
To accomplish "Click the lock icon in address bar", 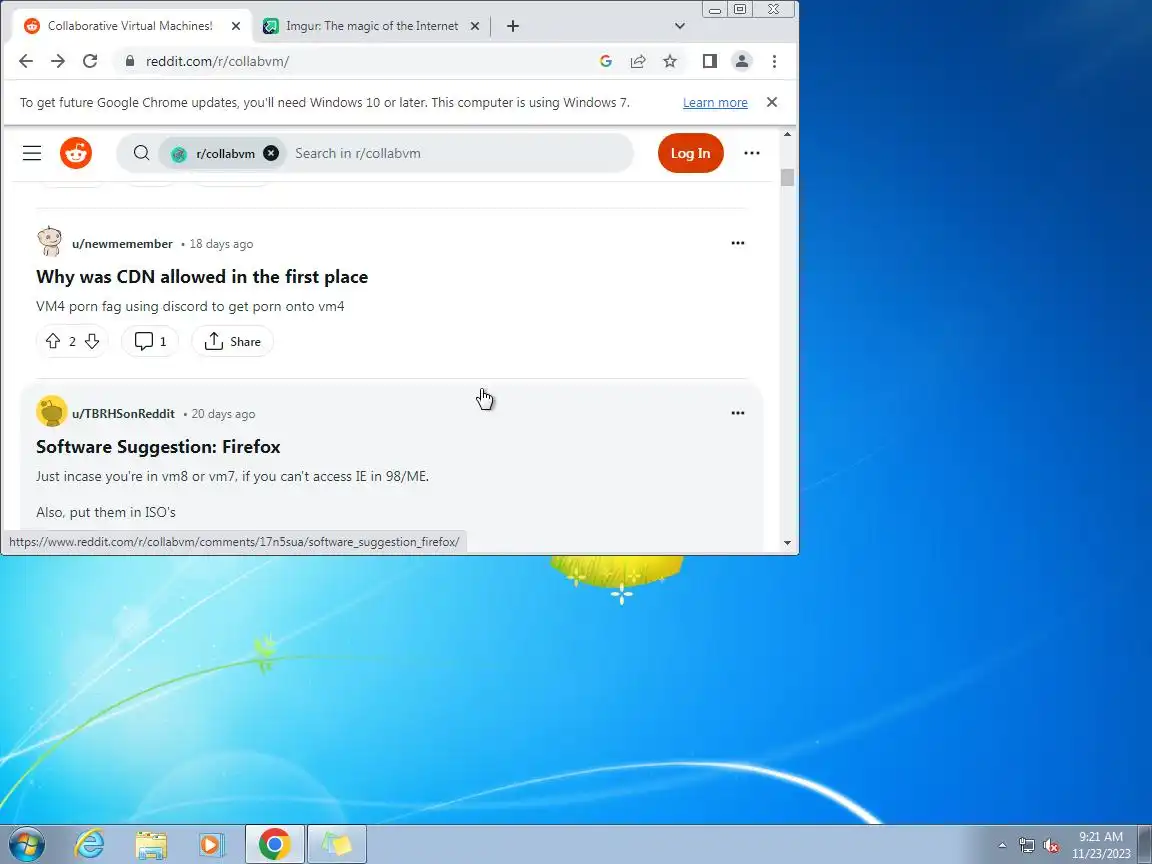I will pyautogui.click(x=130, y=61).
